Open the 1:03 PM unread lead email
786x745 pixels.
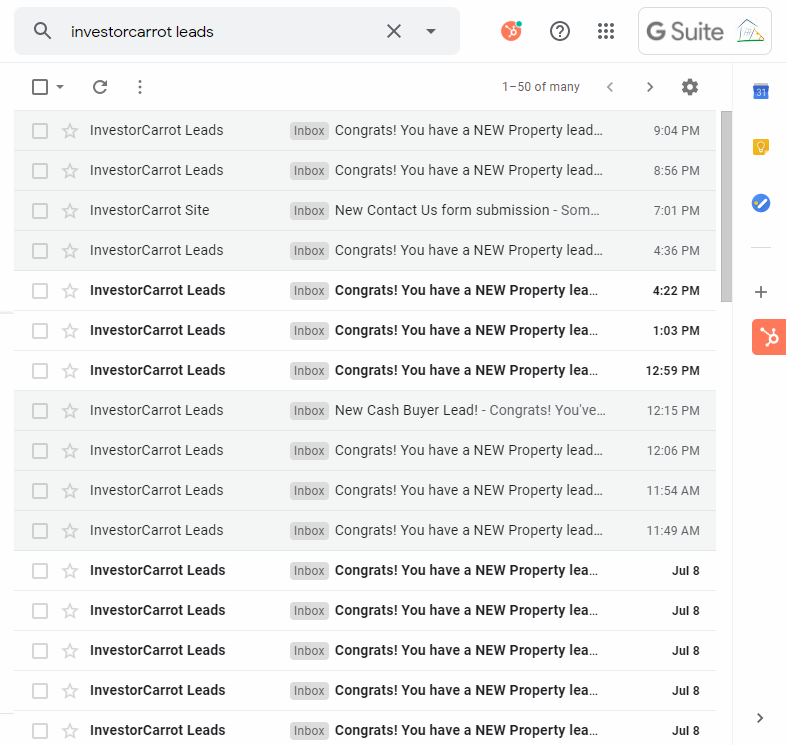365,331
